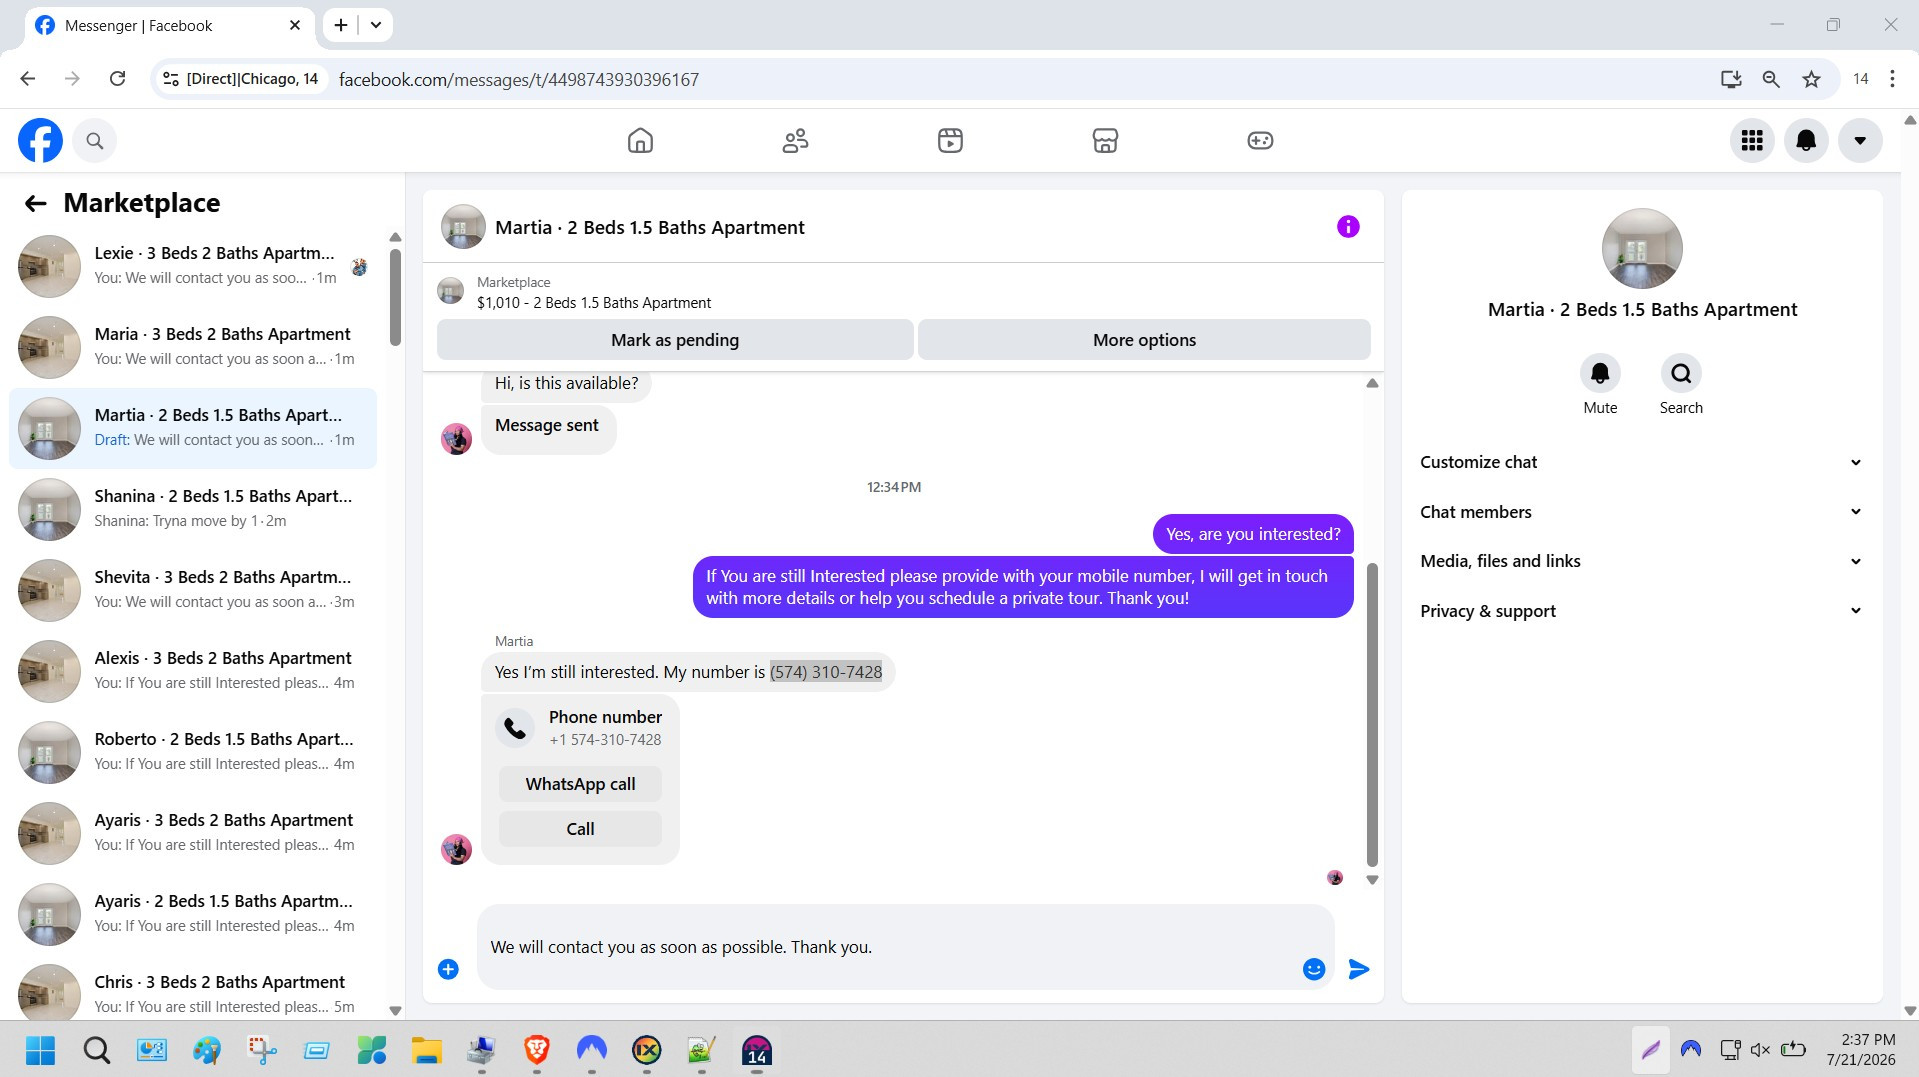Click the (574) 310-7428 phone link
The width and height of the screenshot is (1919, 1077).
(x=826, y=672)
